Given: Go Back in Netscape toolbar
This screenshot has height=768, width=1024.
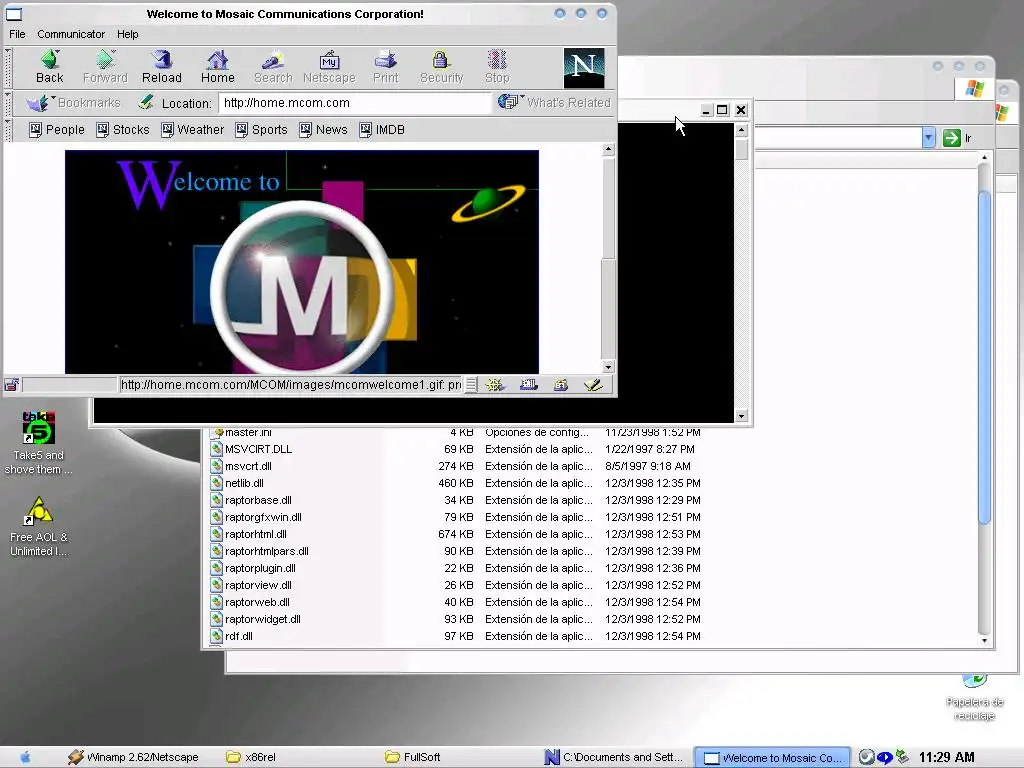Looking at the screenshot, I should (x=50, y=67).
